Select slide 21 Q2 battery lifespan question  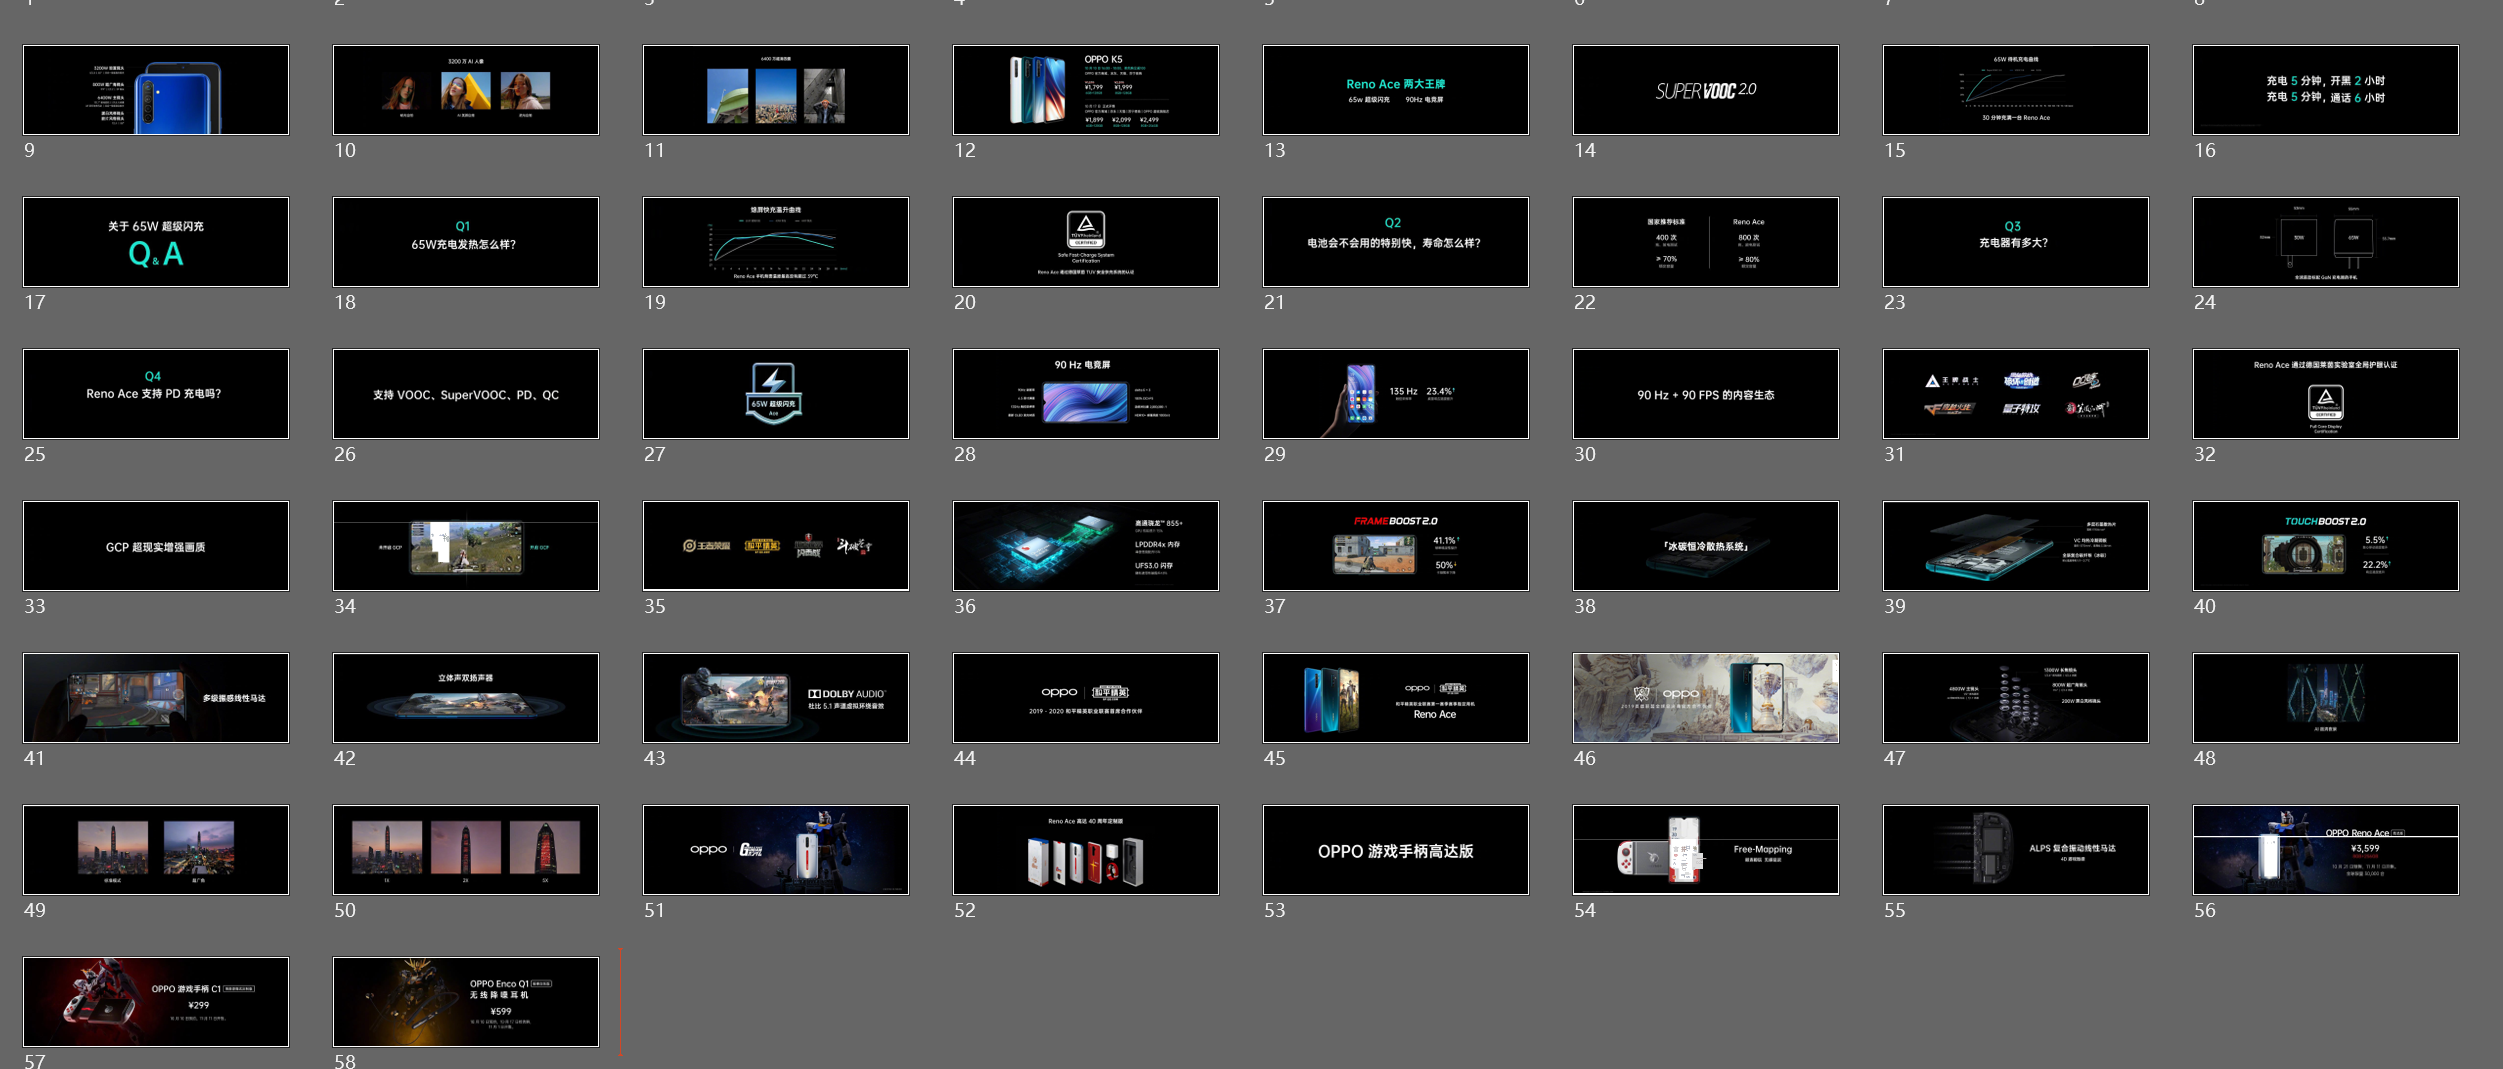click(1396, 242)
